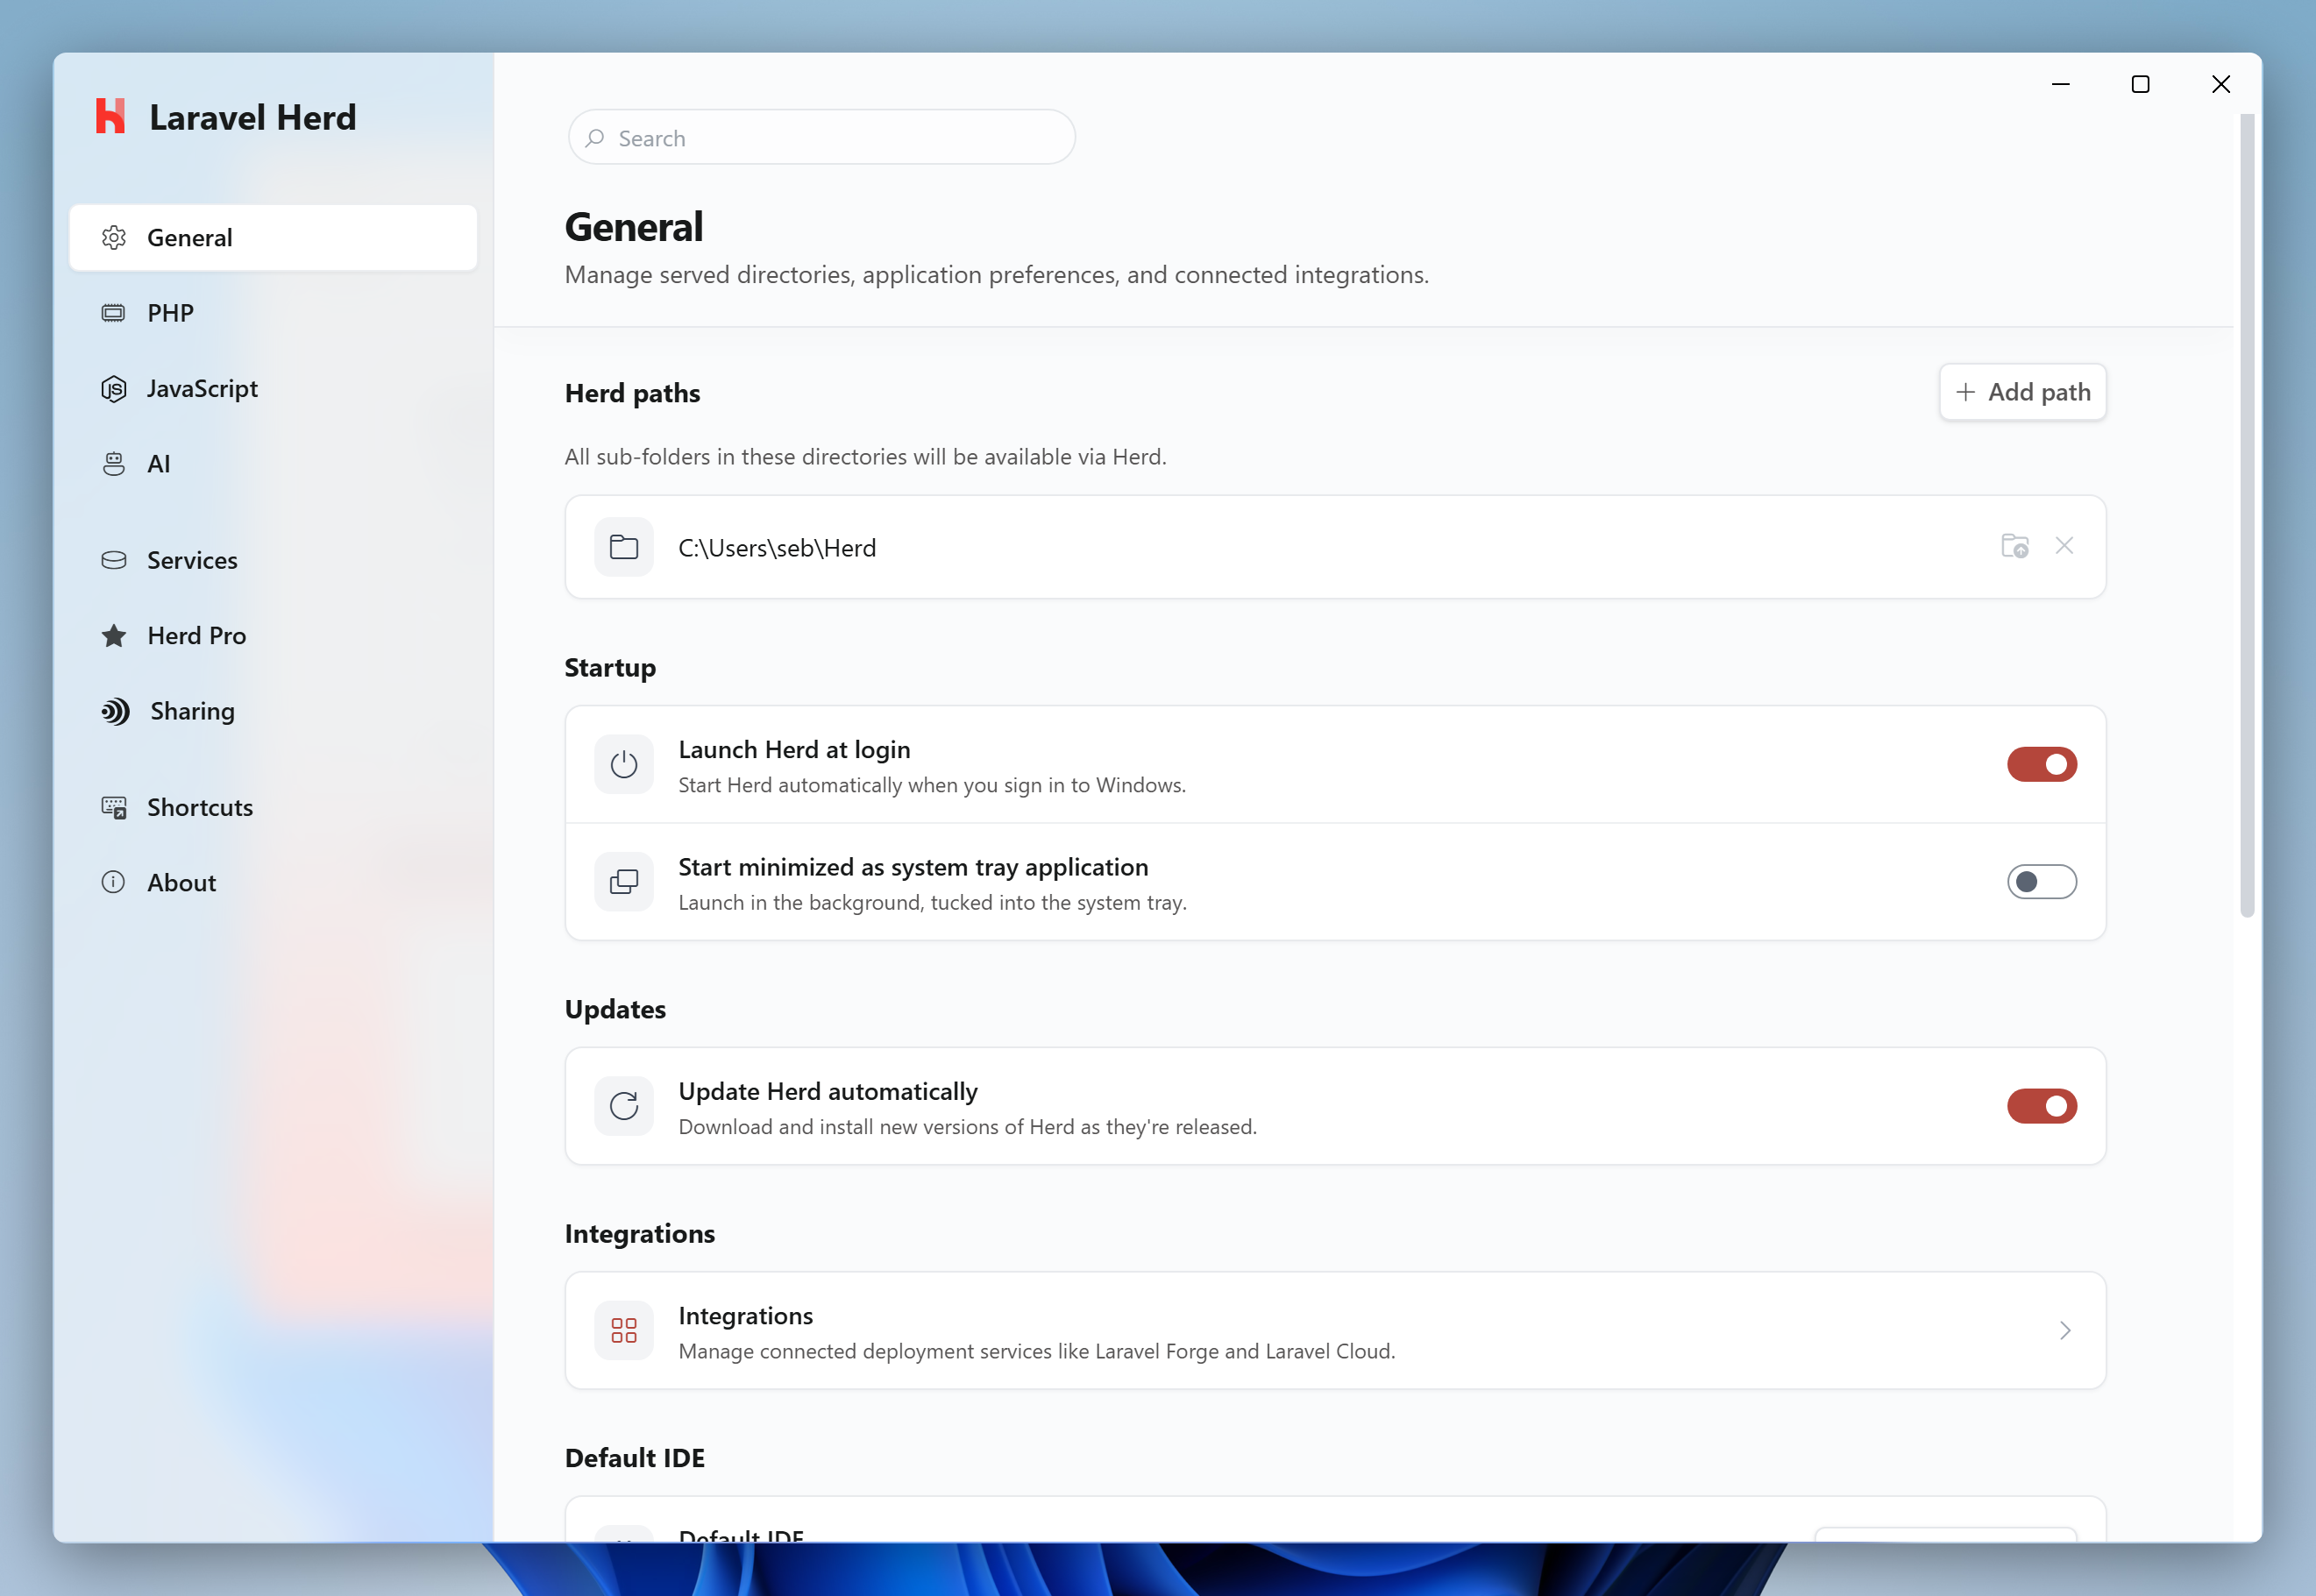Click the search magnifier icon

click(595, 138)
